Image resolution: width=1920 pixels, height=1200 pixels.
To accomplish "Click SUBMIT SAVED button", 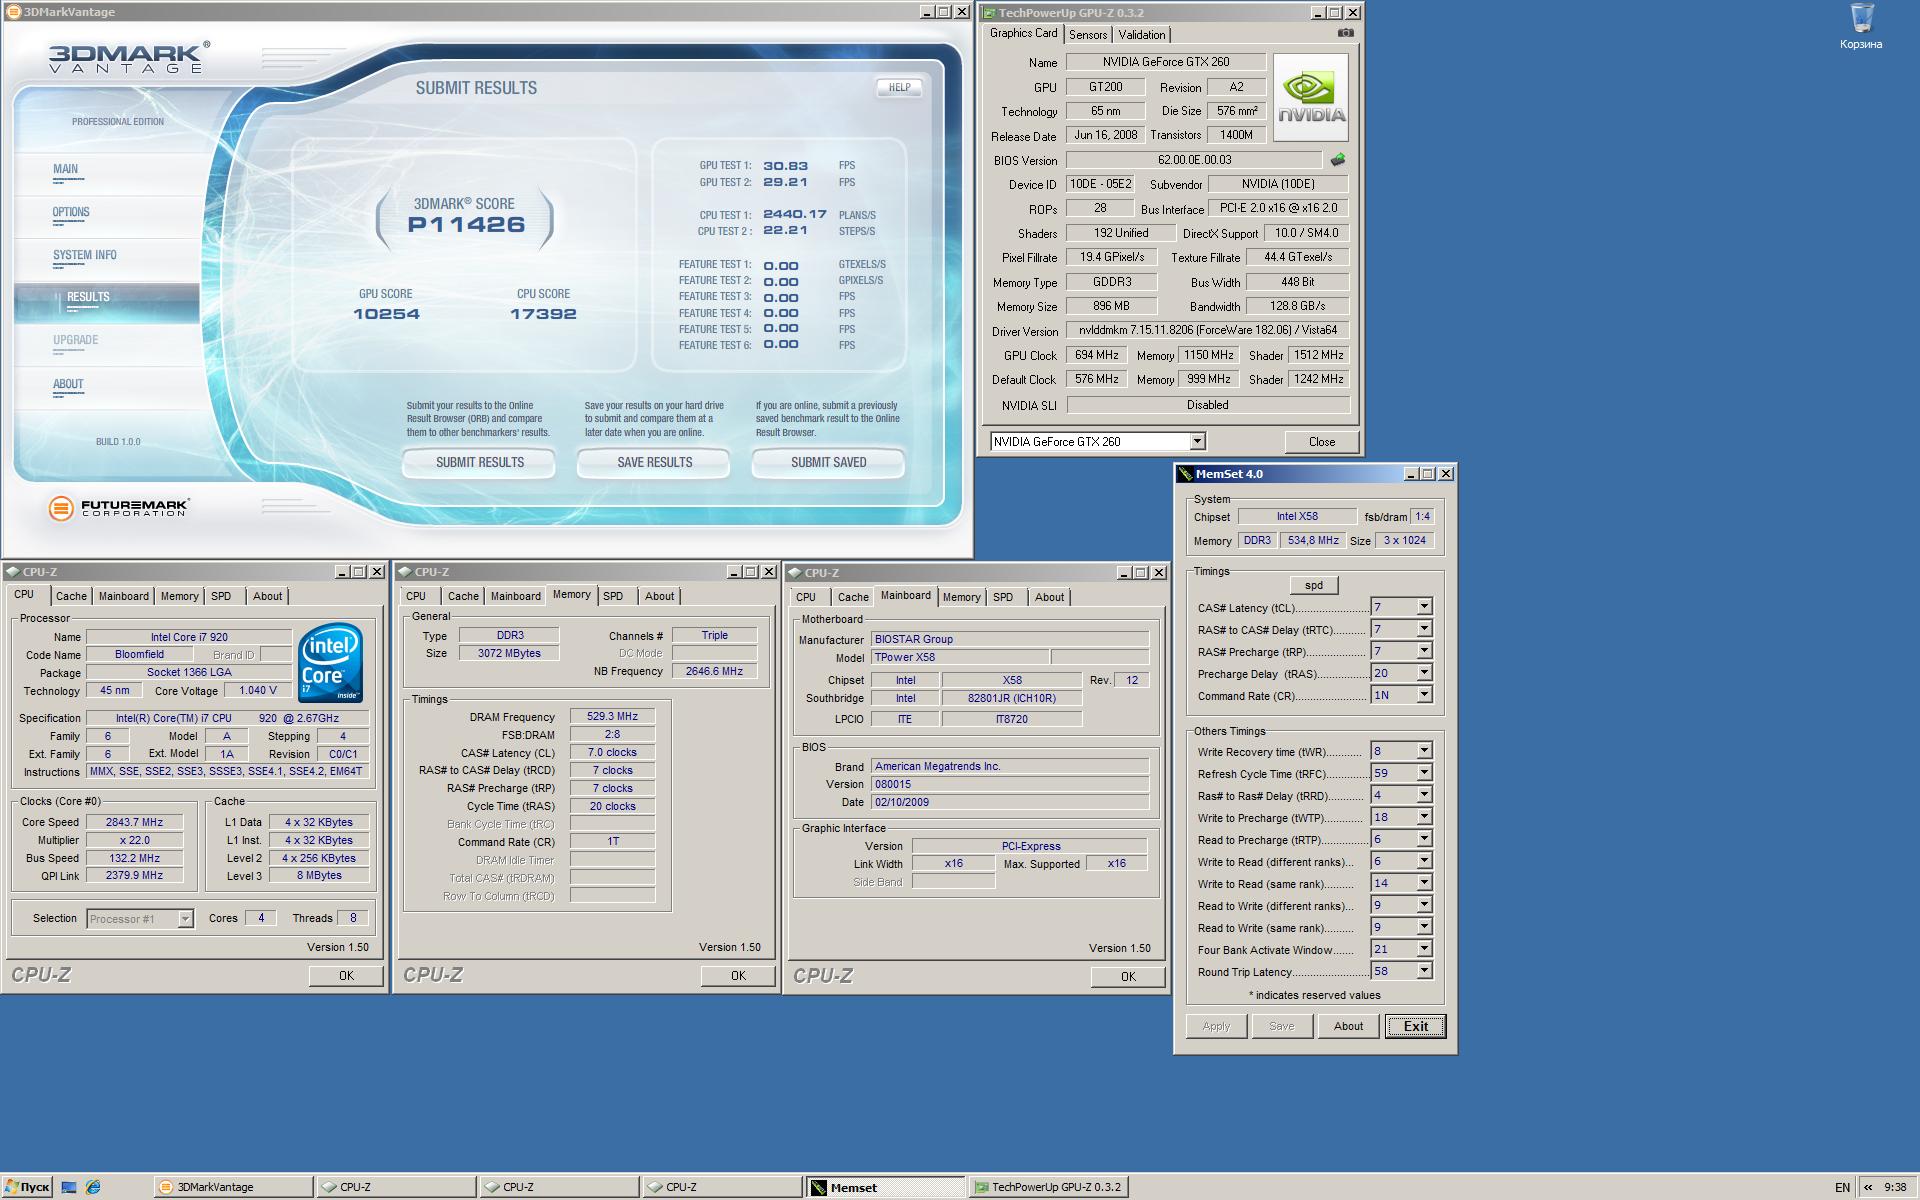I will pyautogui.click(x=828, y=462).
